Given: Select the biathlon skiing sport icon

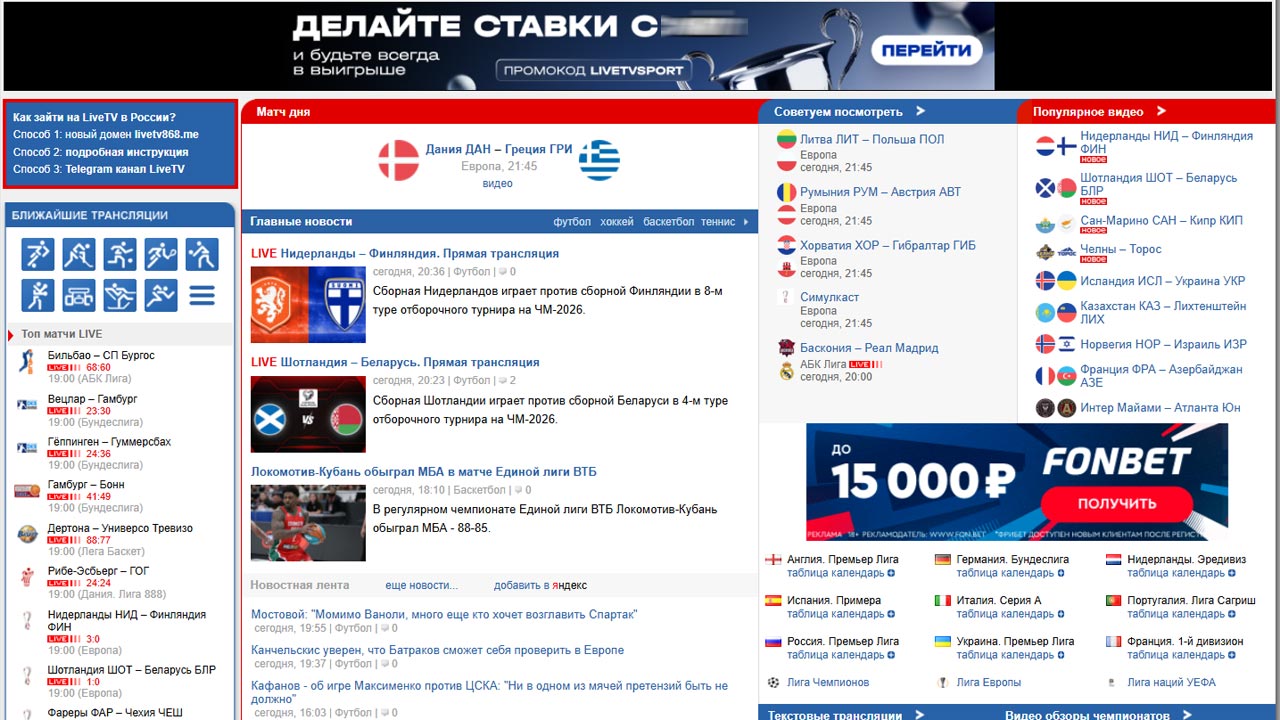Looking at the screenshot, I should [x=120, y=295].
